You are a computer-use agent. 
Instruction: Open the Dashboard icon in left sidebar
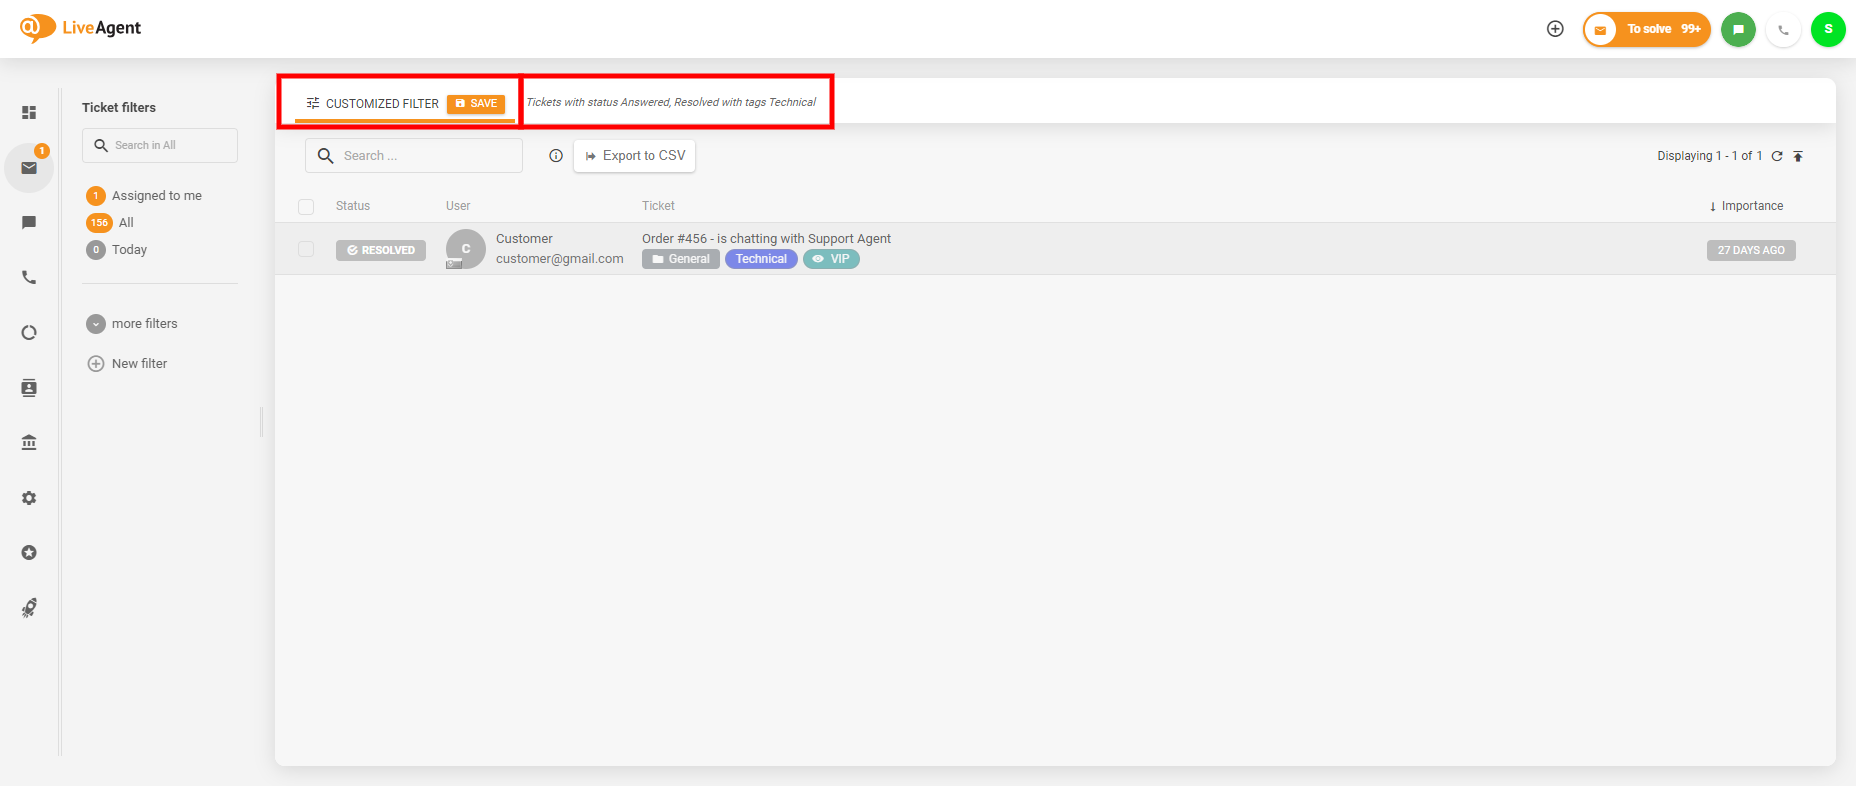[29, 113]
